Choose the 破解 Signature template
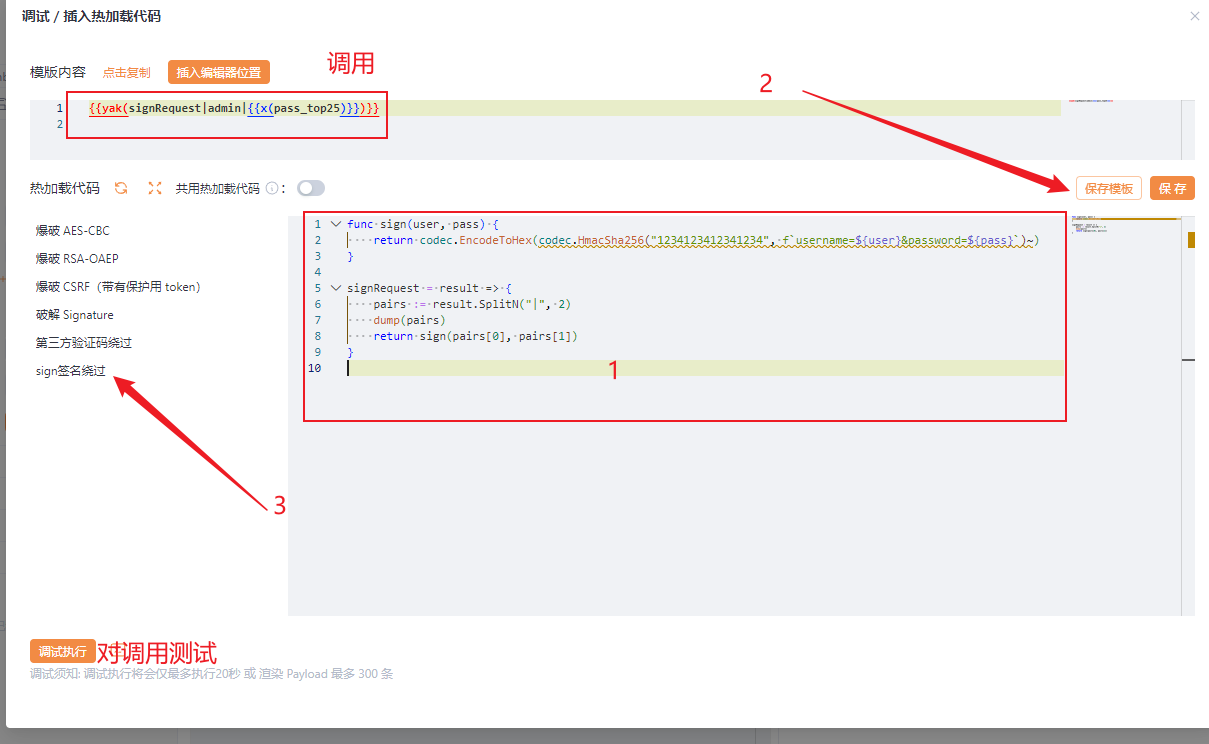The image size is (1209, 744). pyautogui.click(x=74, y=315)
